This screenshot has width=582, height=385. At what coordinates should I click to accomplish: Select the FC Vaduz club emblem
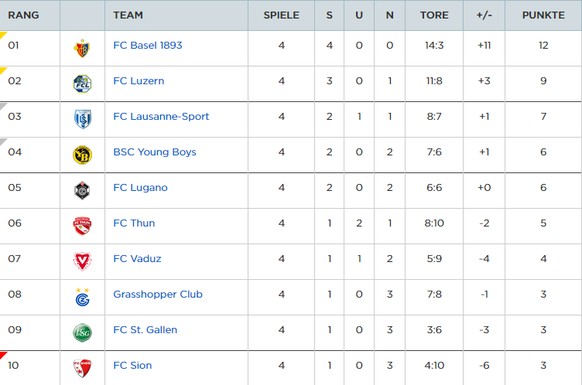click(x=82, y=261)
